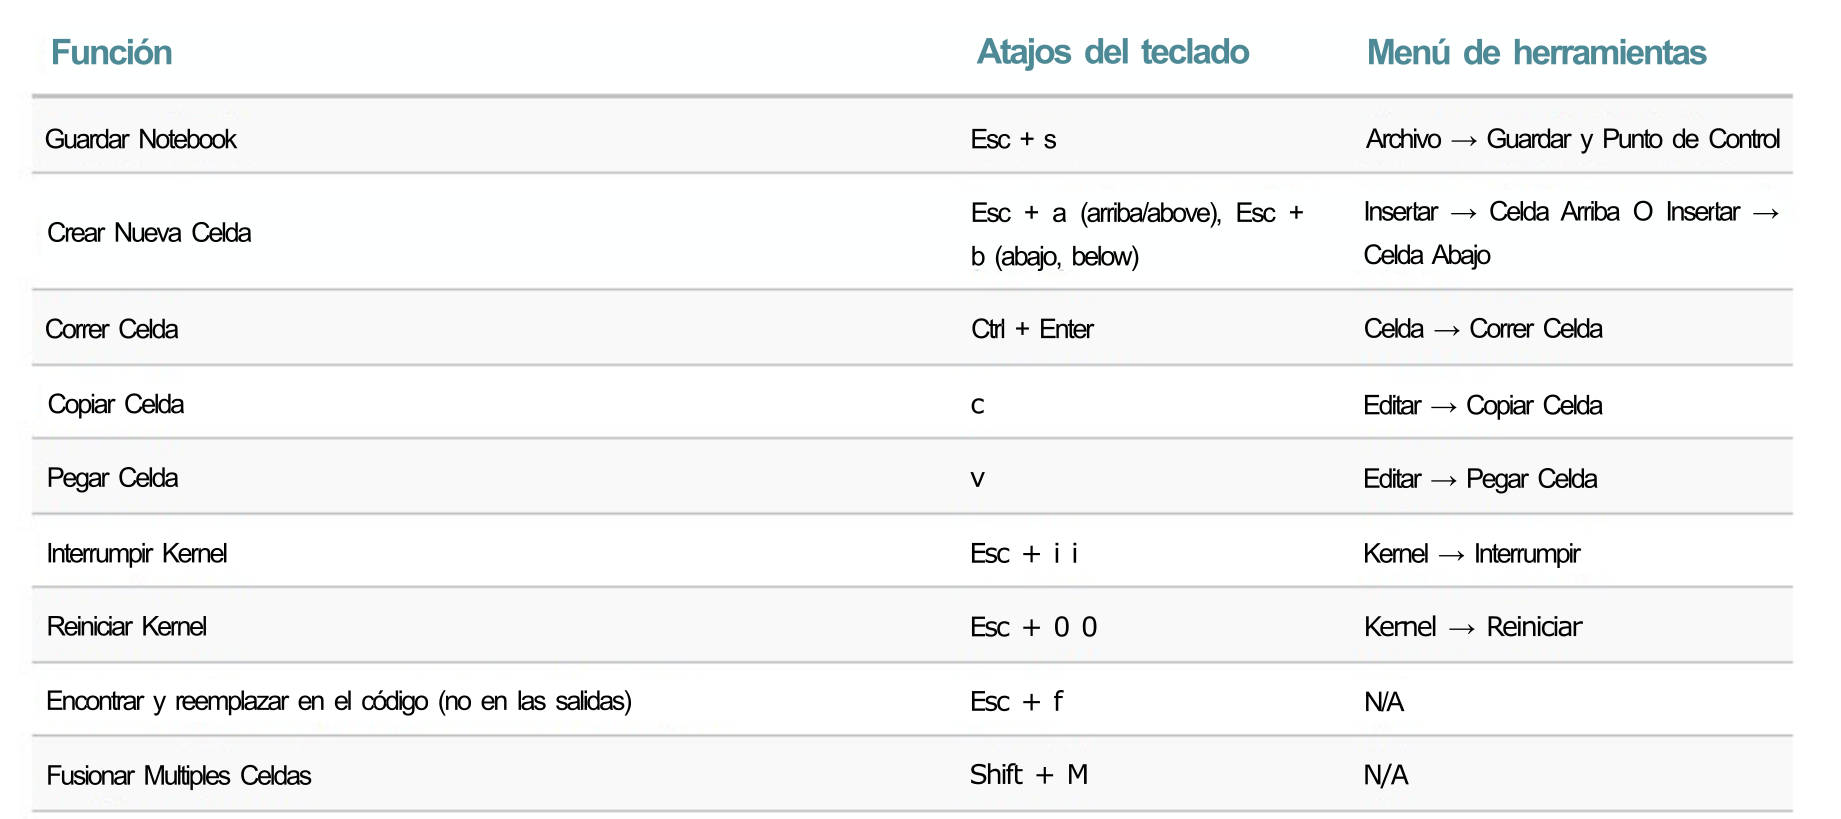1841x819 pixels.
Task: Select the "Crear Nueva Celda" row label
Action: 149,233
